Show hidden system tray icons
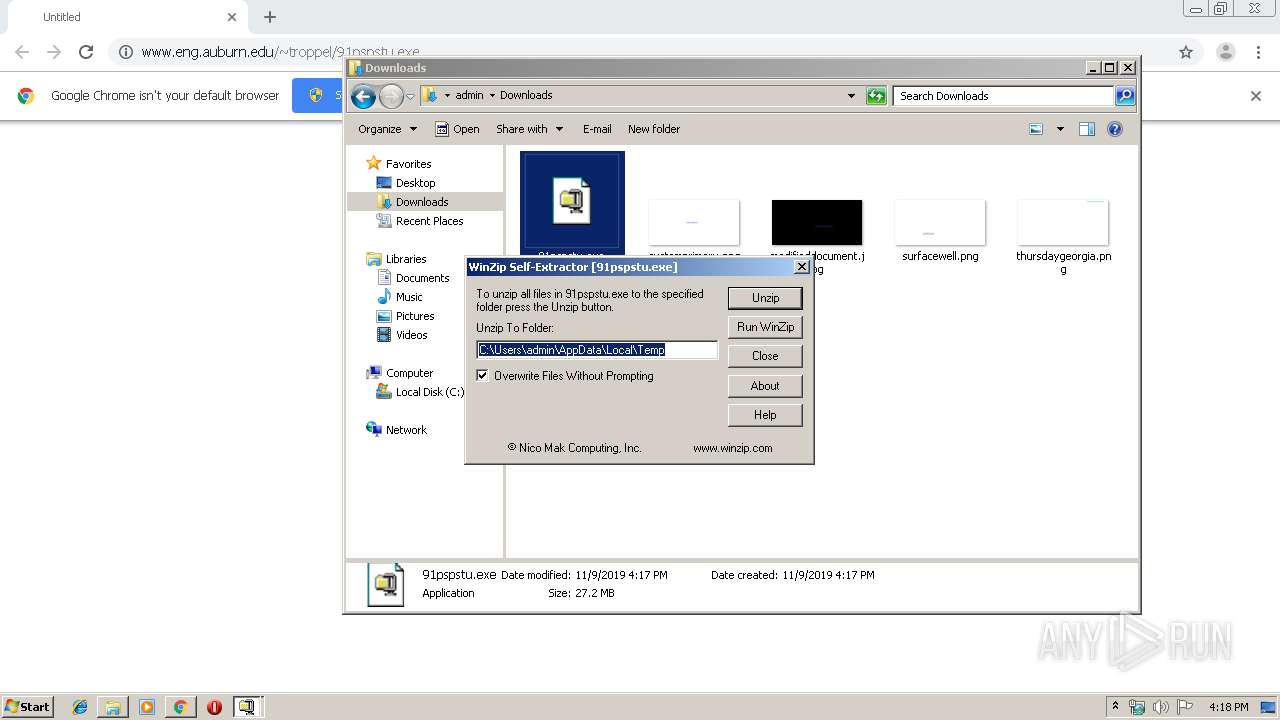This screenshot has width=1280, height=720. [x=1116, y=707]
